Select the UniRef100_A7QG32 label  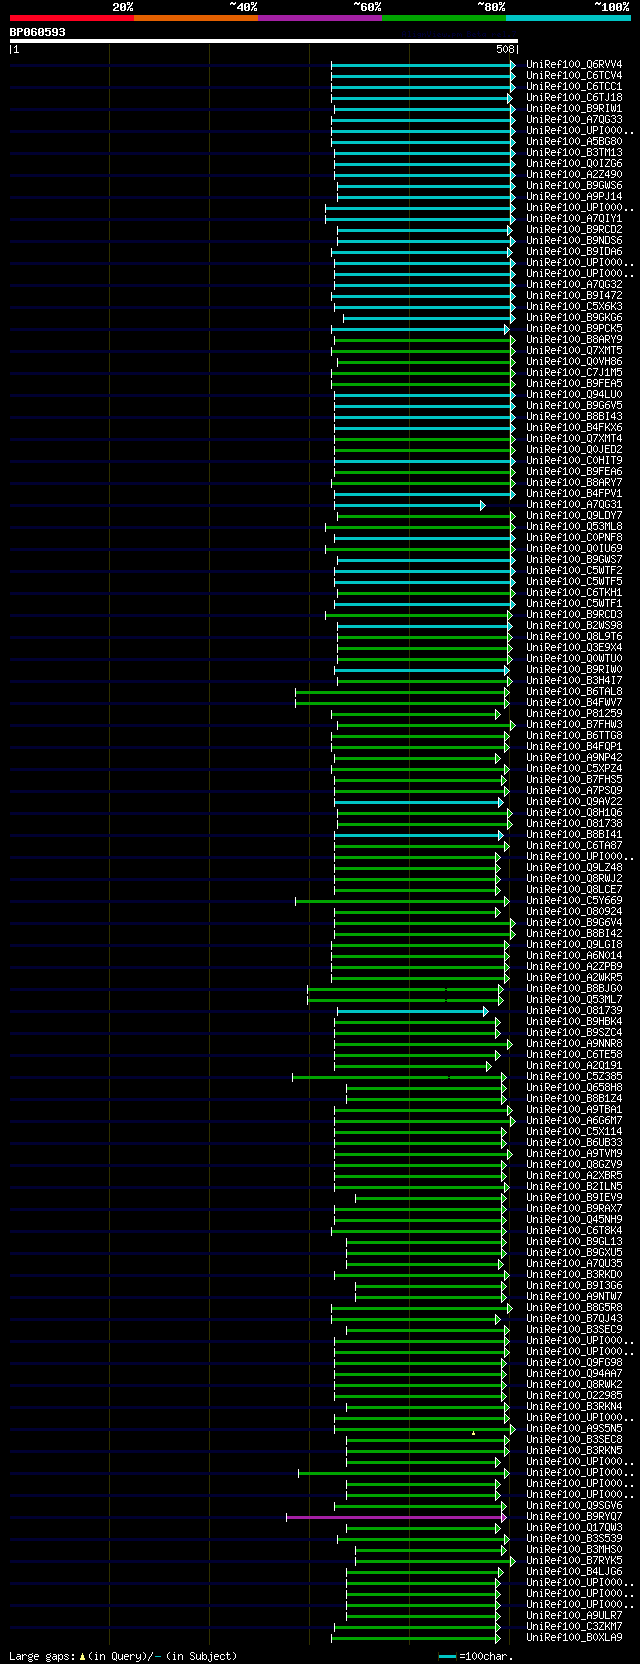(x=574, y=285)
